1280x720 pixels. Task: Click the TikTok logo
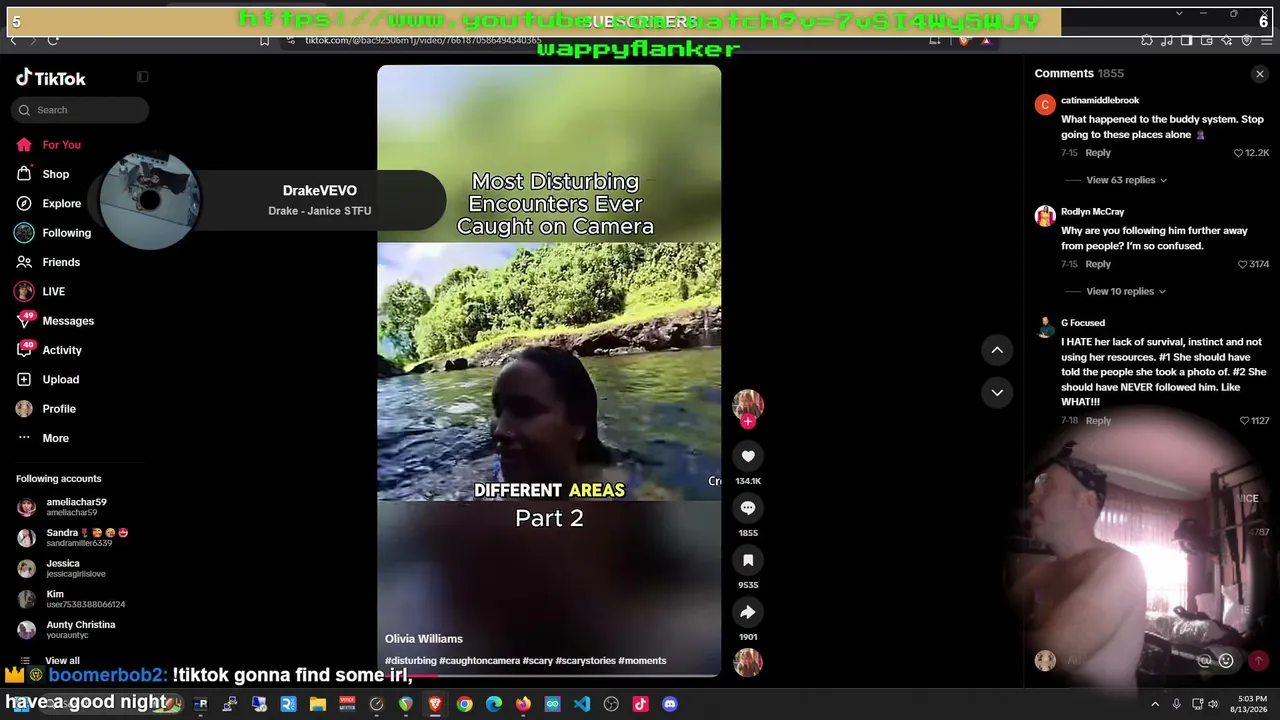pyautogui.click(x=51, y=78)
